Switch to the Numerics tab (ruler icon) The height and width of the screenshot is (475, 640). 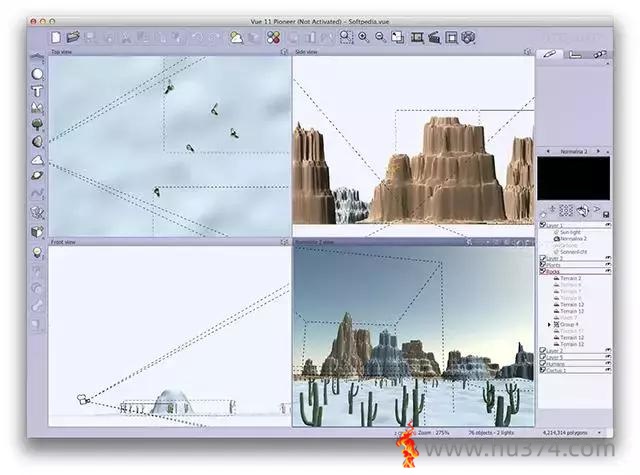(x=575, y=54)
